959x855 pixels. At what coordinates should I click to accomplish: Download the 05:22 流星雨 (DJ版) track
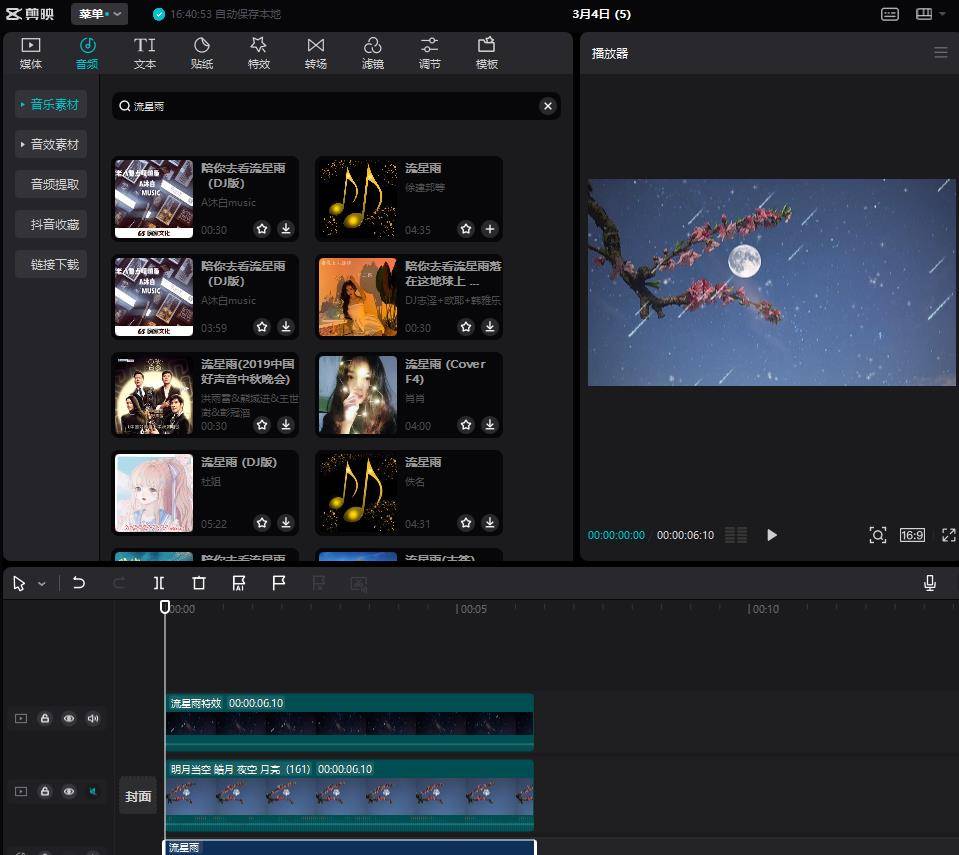point(286,523)
